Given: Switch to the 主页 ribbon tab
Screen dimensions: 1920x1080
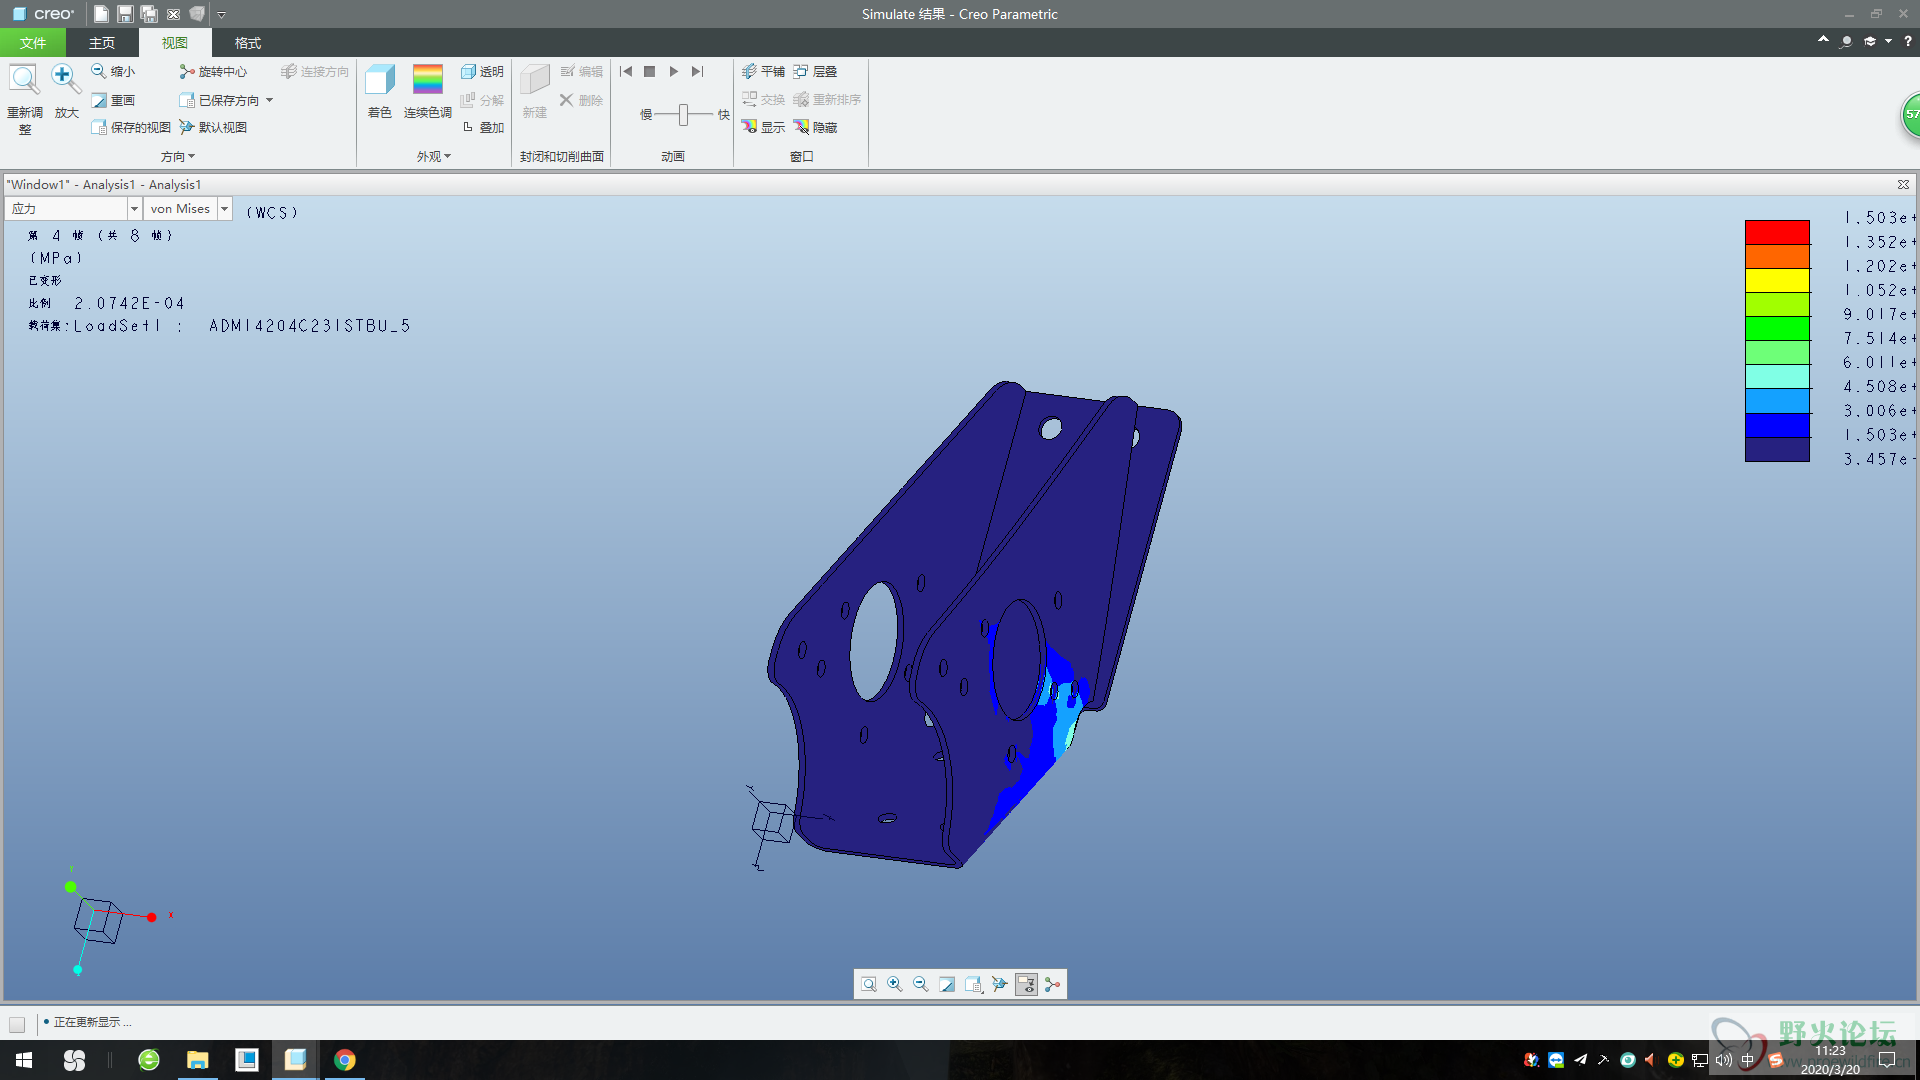Looking at the screenshot, I should [x=101, y=43].
